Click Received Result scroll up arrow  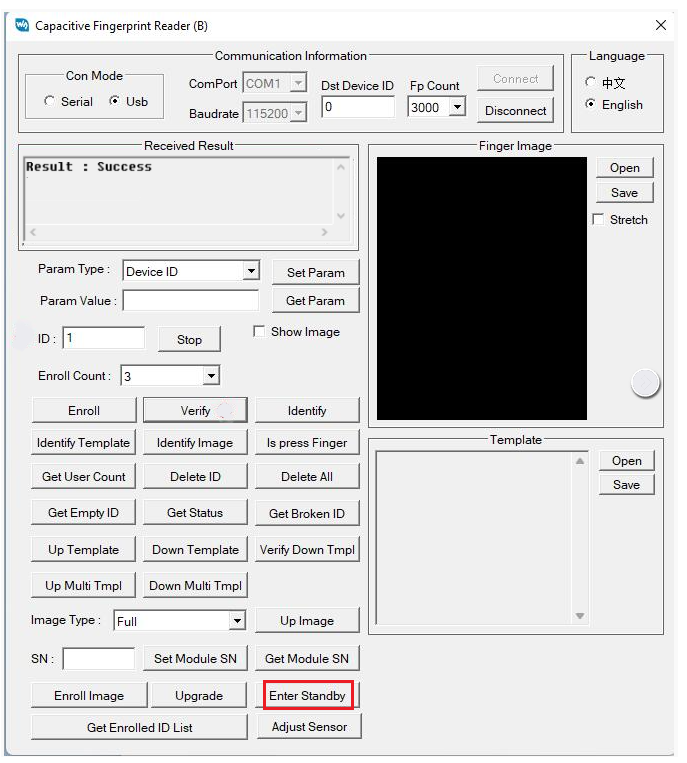[341, 167]
